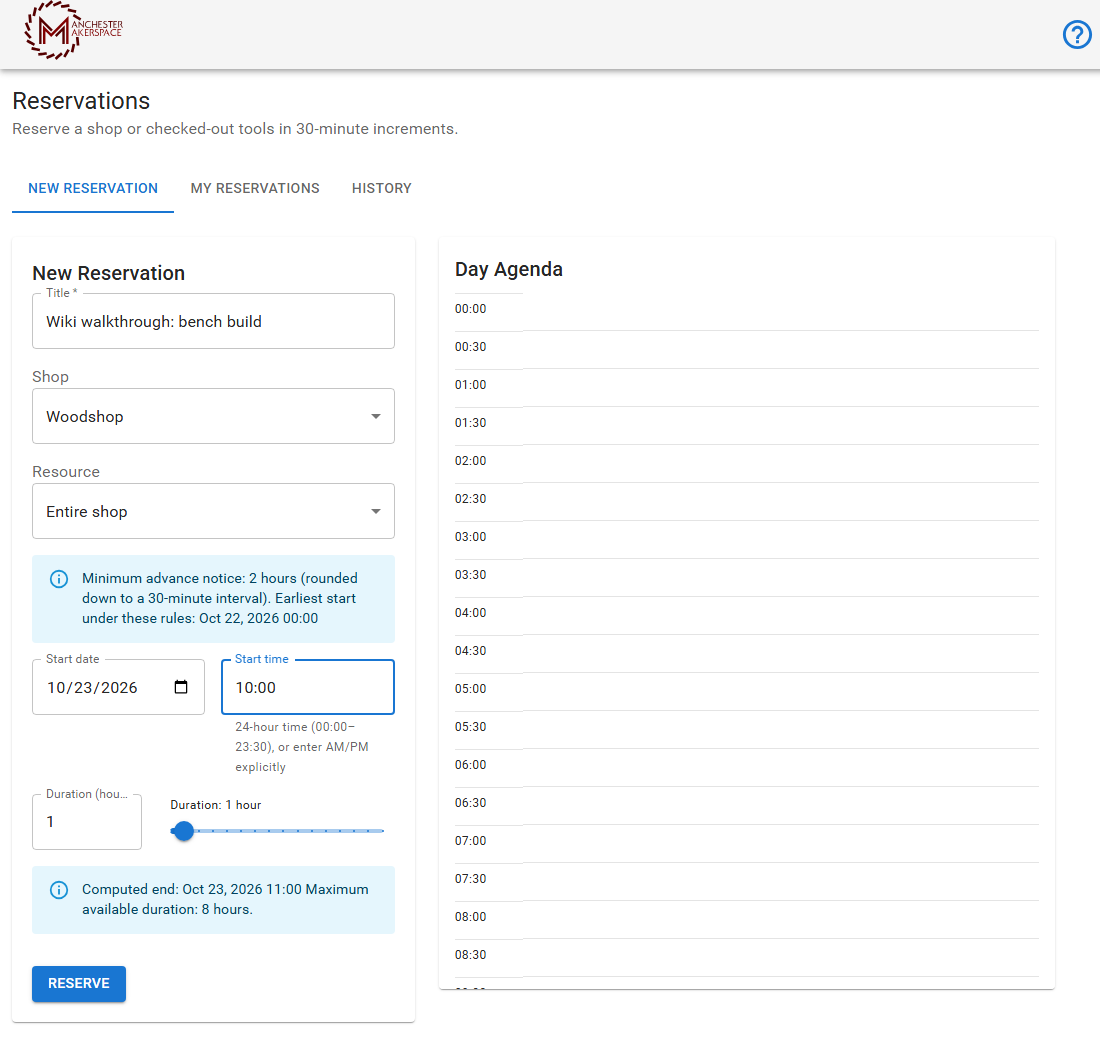The image size is (1100, 1040).
Task: Click the 01:30 agenda slot label
Action: tap(470, 422)
